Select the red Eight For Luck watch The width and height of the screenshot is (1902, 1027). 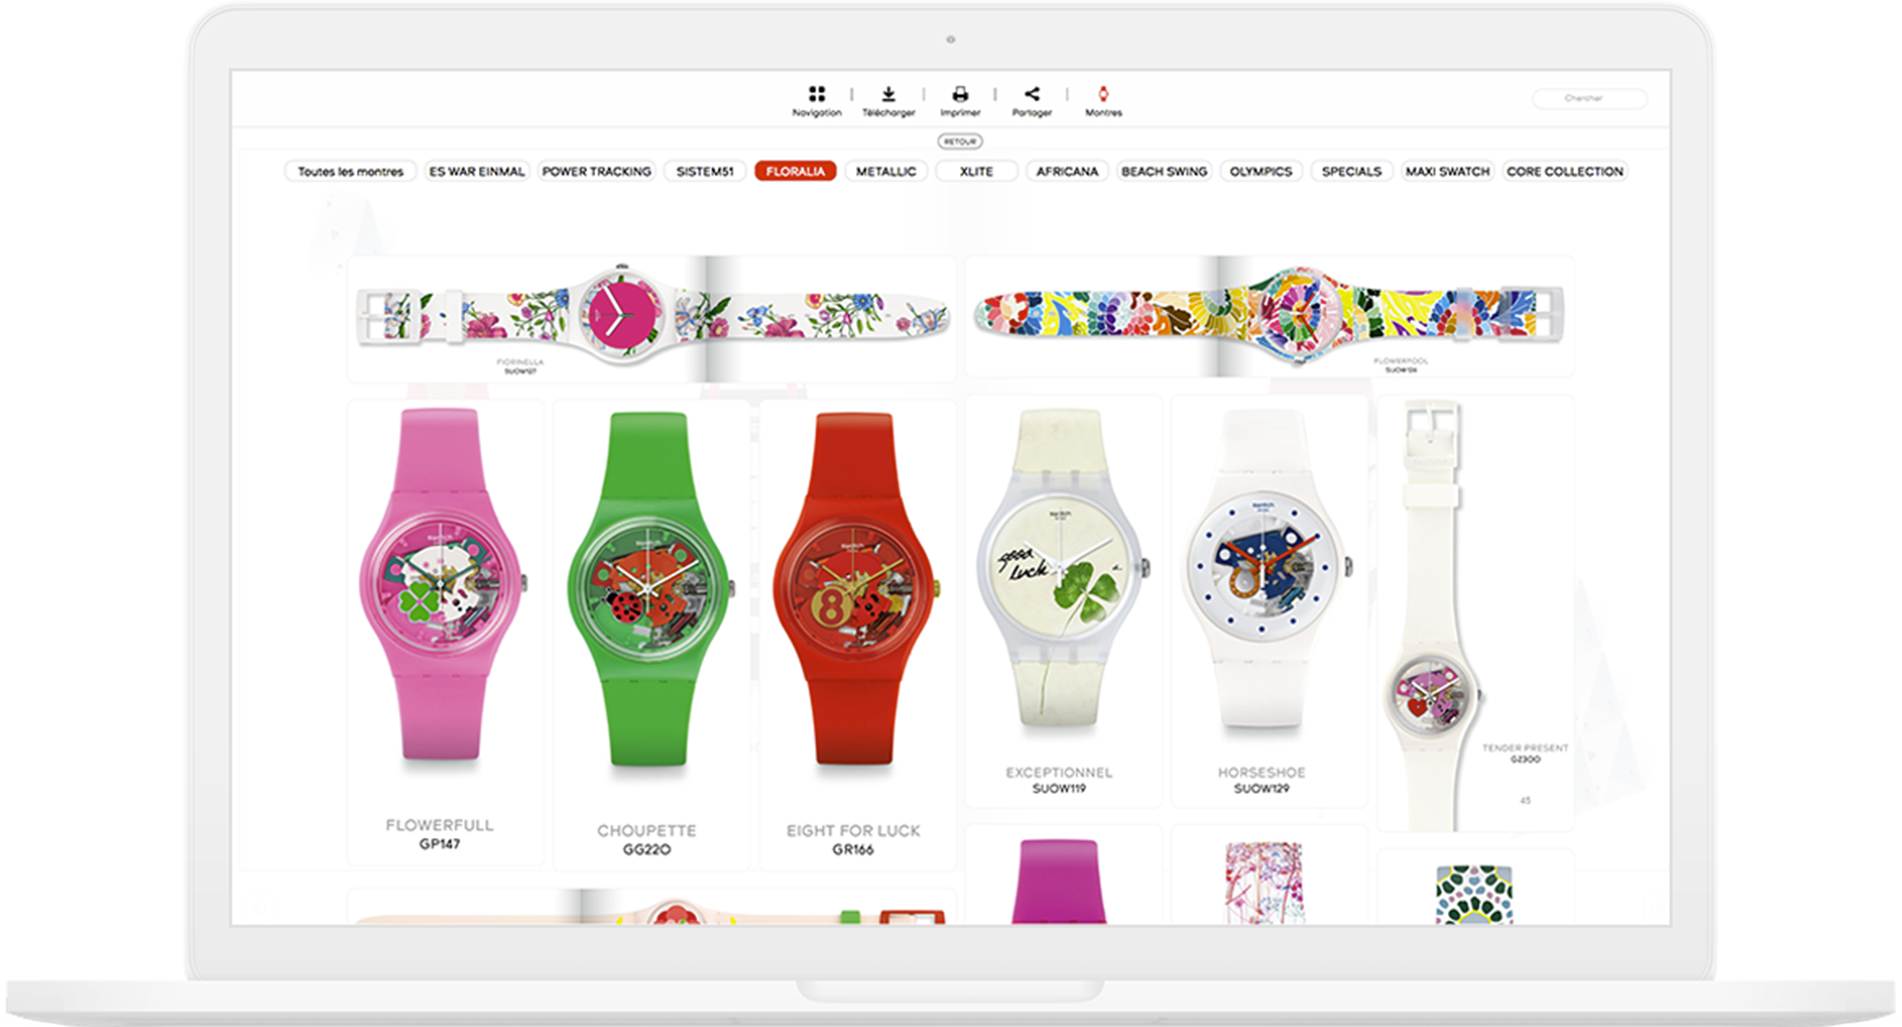tap(854, 590)
